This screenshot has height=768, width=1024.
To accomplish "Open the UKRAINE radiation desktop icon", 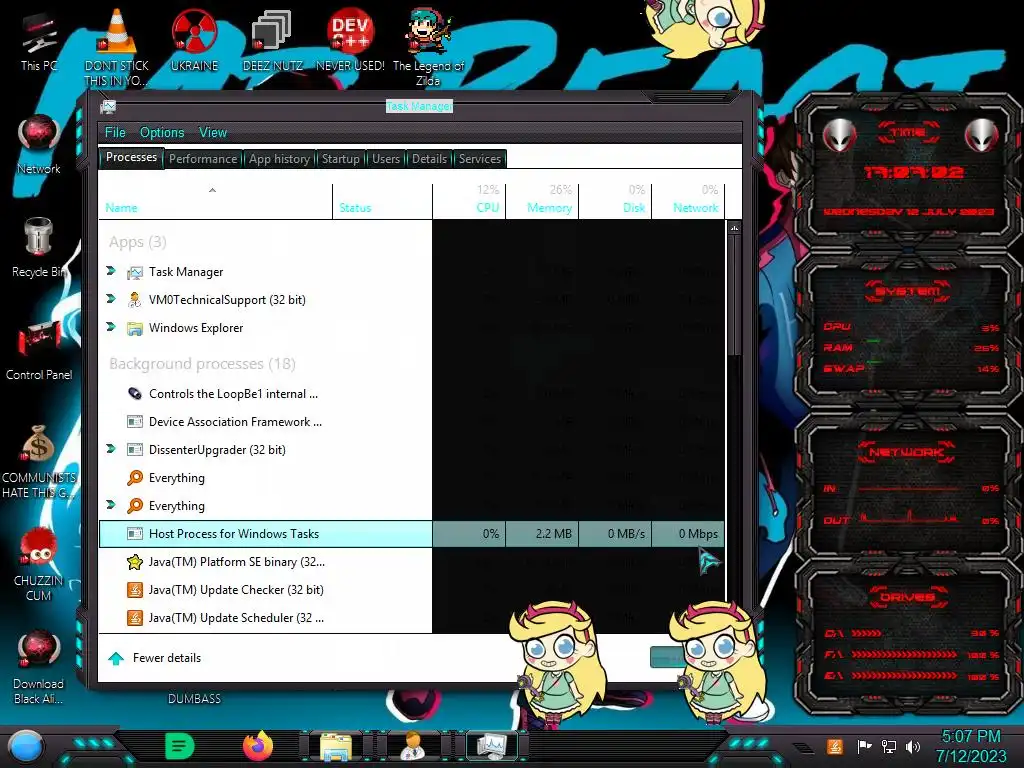I will click(194, 40).
